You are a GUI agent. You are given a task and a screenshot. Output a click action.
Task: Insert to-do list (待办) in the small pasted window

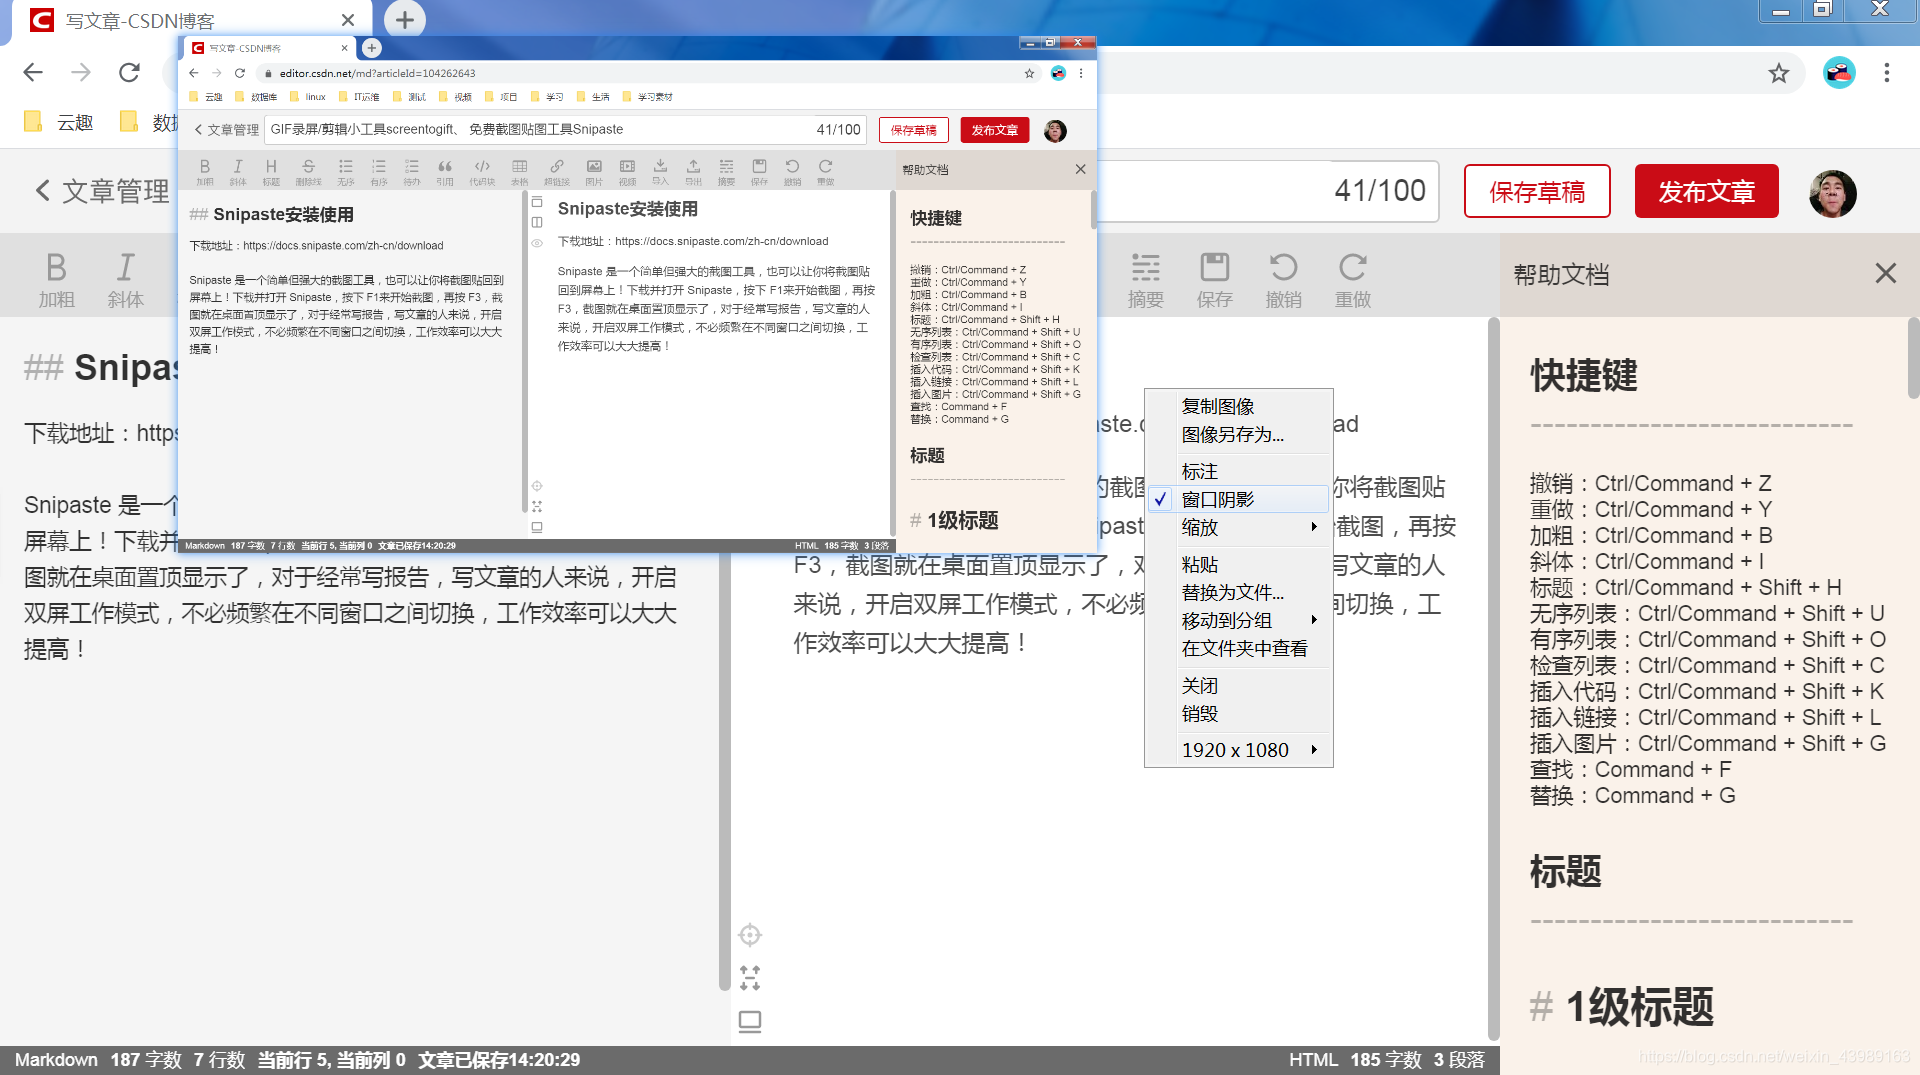[x=412, y=171]
